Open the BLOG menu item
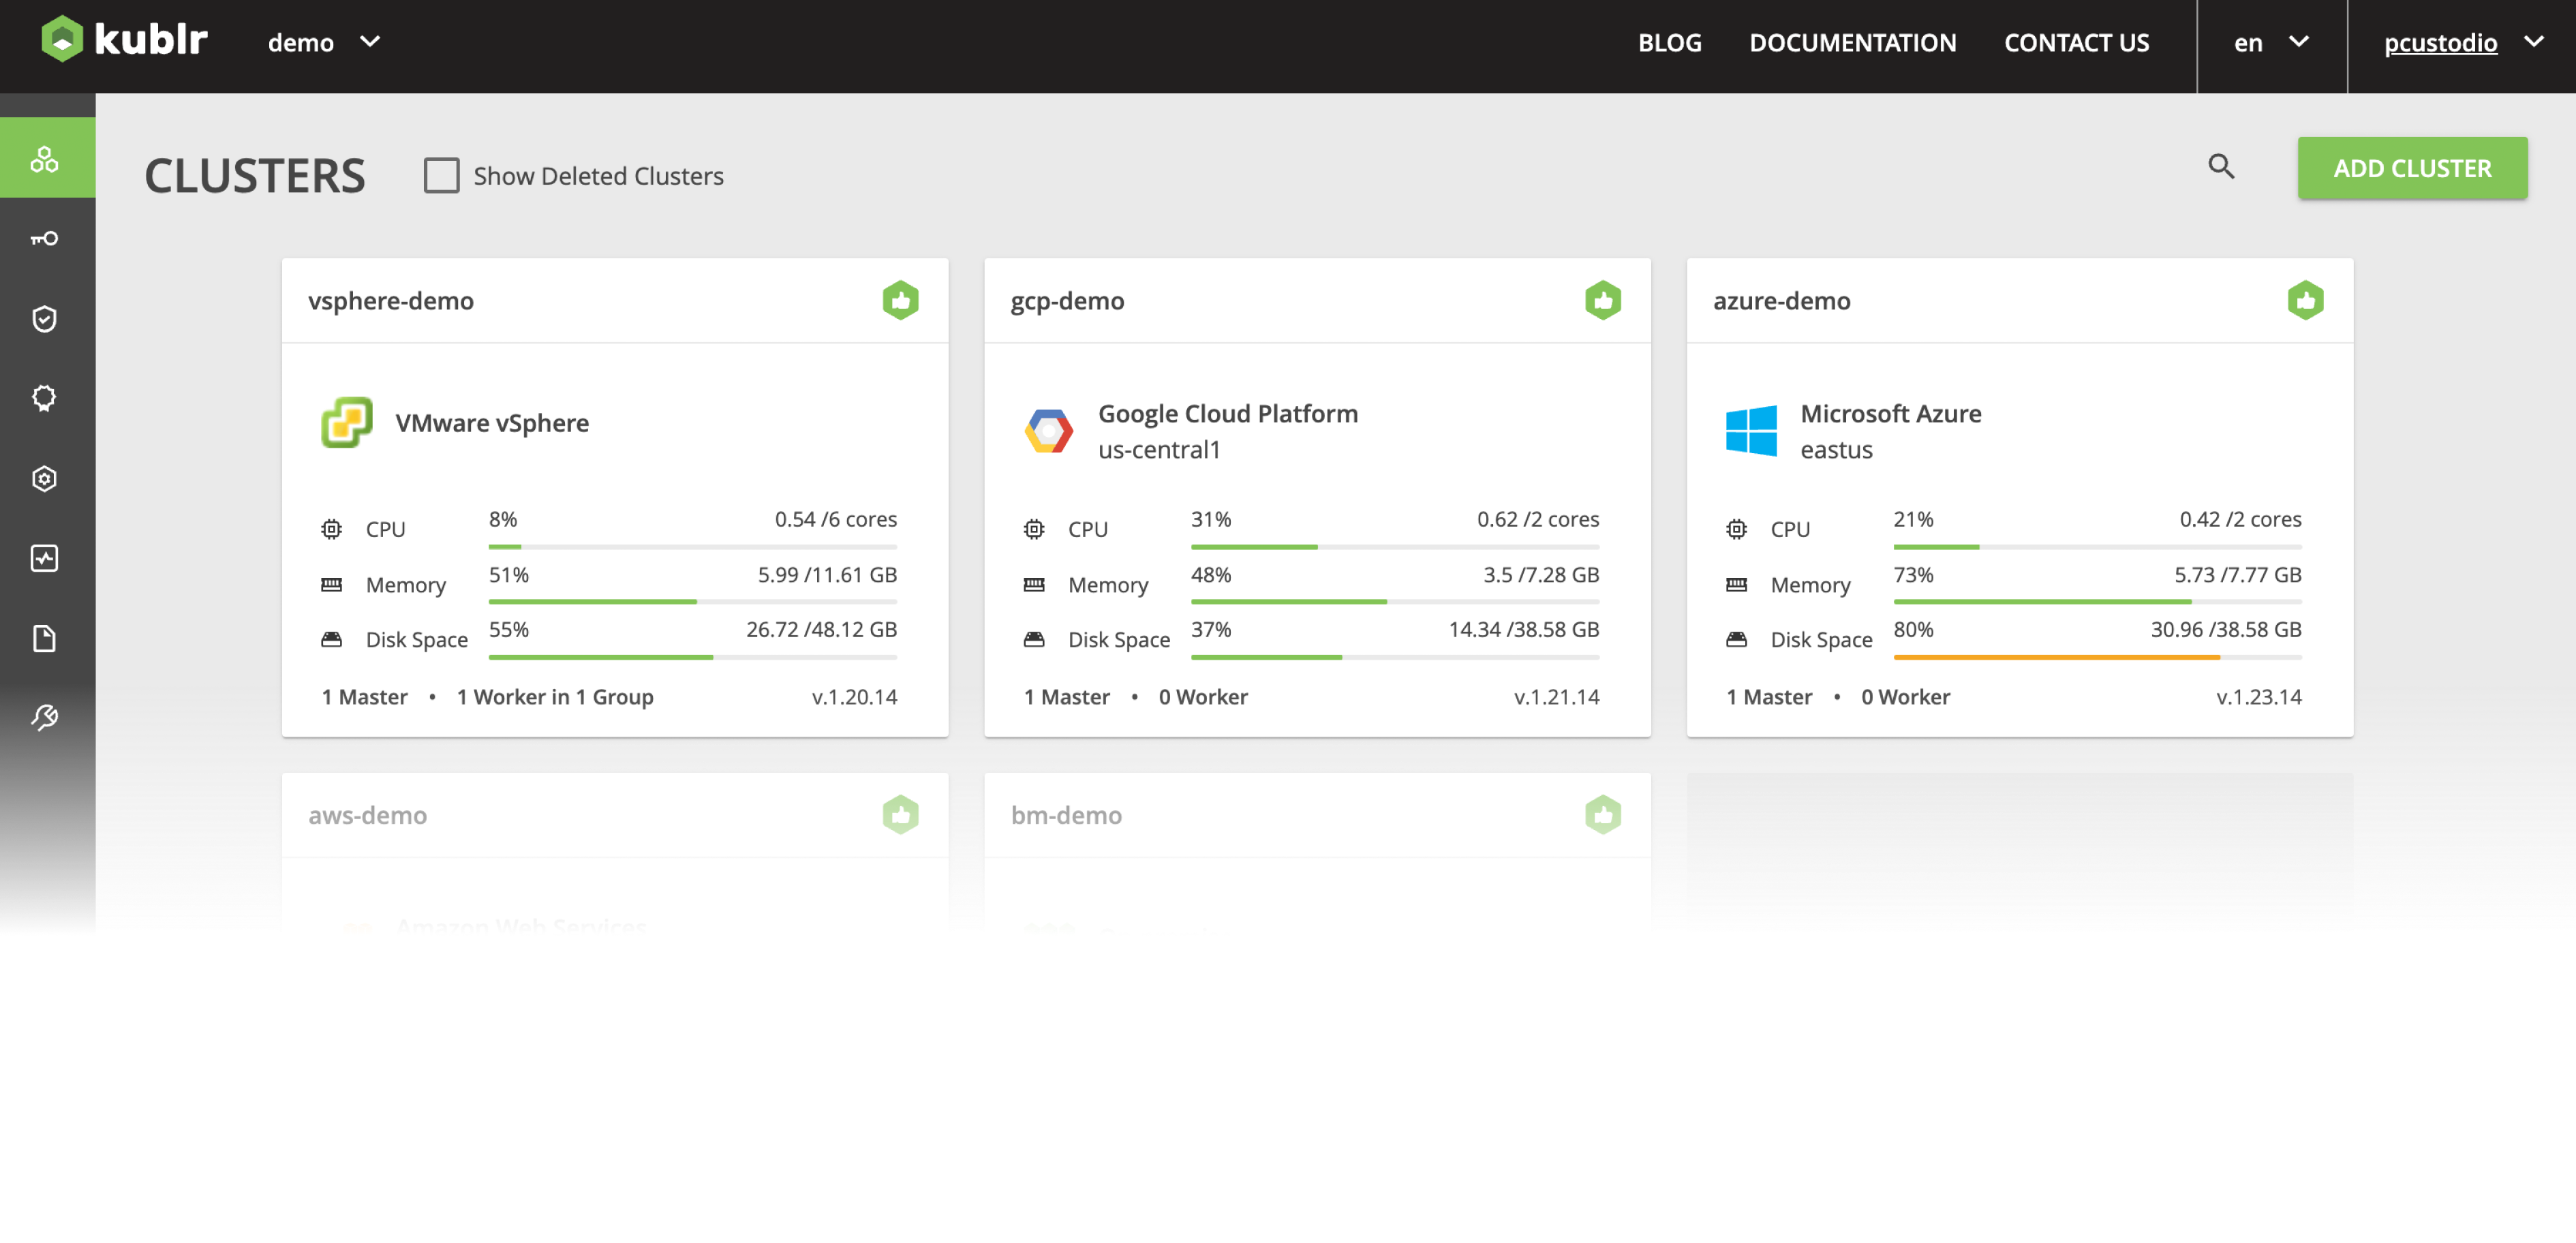The image size is (2576, 1243). tap(1669, 42)
